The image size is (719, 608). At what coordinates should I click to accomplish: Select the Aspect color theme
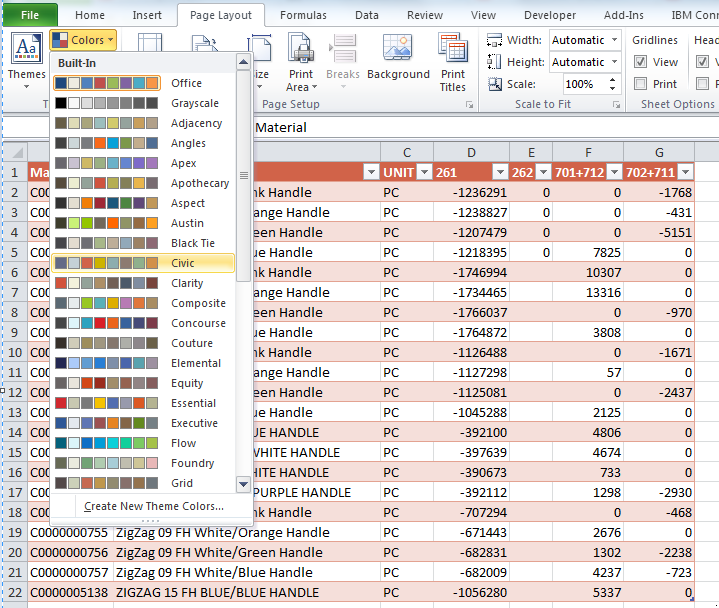[144, 203]
